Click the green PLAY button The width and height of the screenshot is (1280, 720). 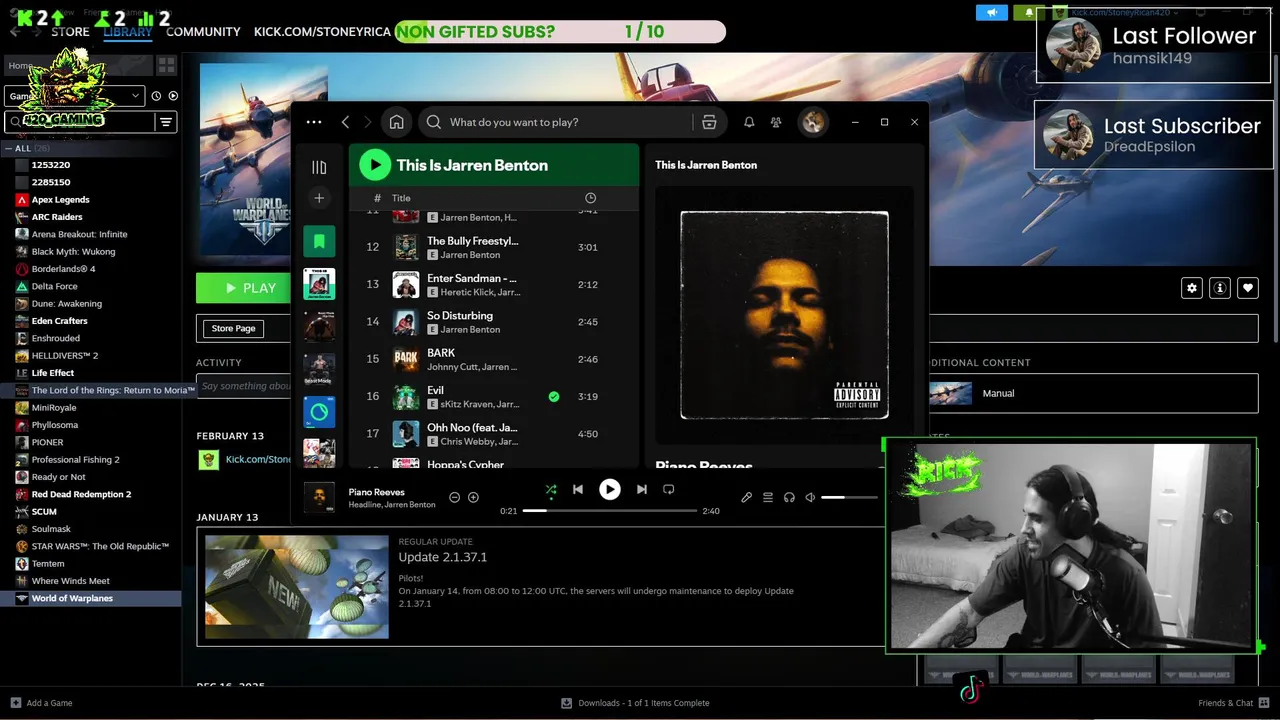pyautogui.click(x=244, y=288)
